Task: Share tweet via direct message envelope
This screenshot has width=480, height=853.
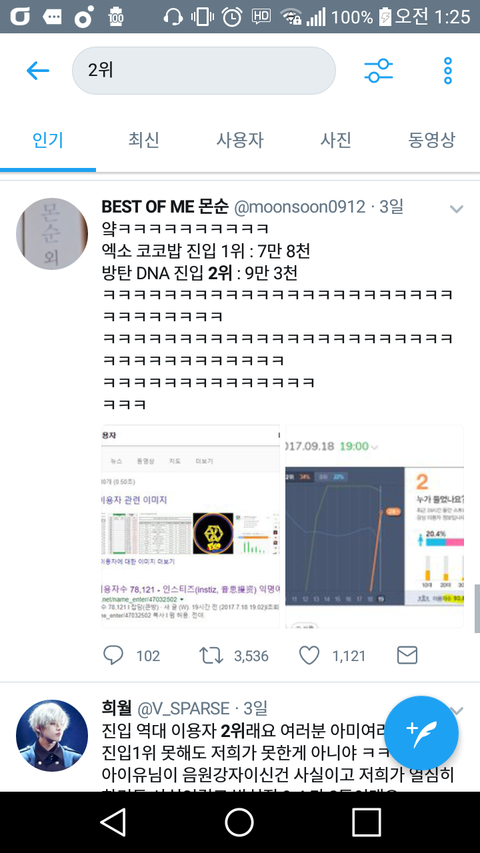Action: (x=407, y=656)
